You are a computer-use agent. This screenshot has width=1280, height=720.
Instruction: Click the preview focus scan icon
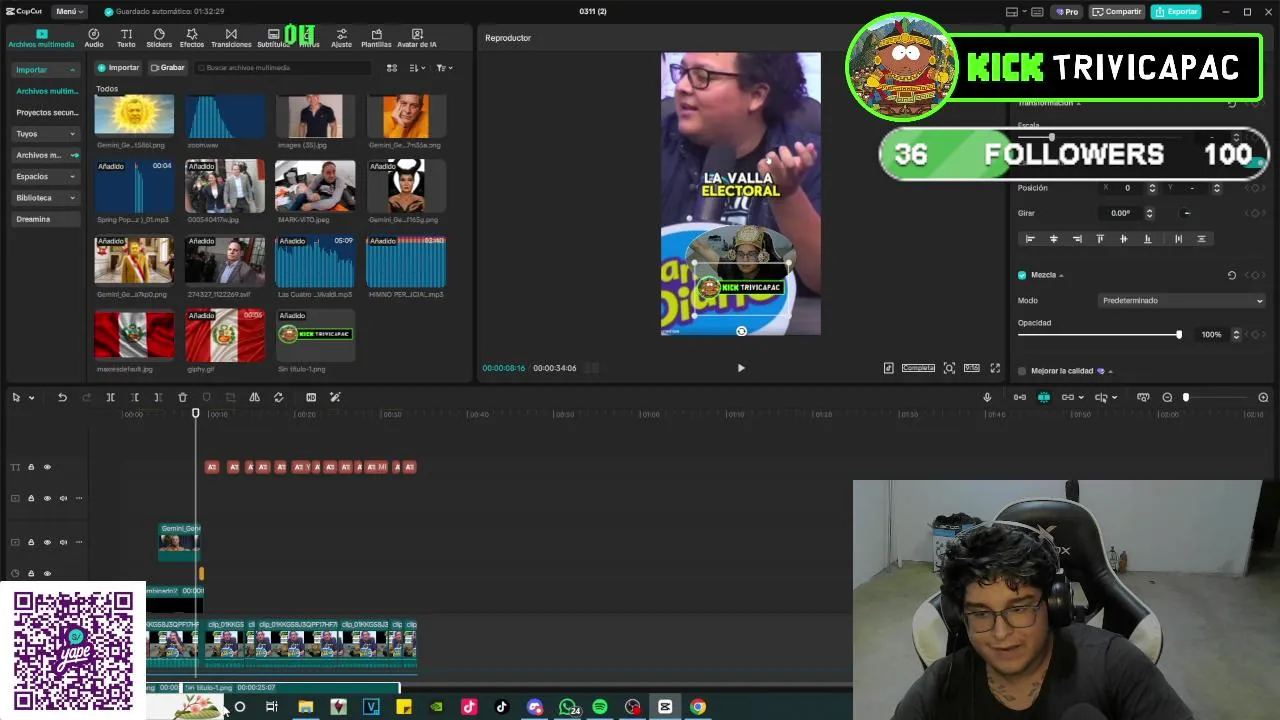[x=949, y=368]
